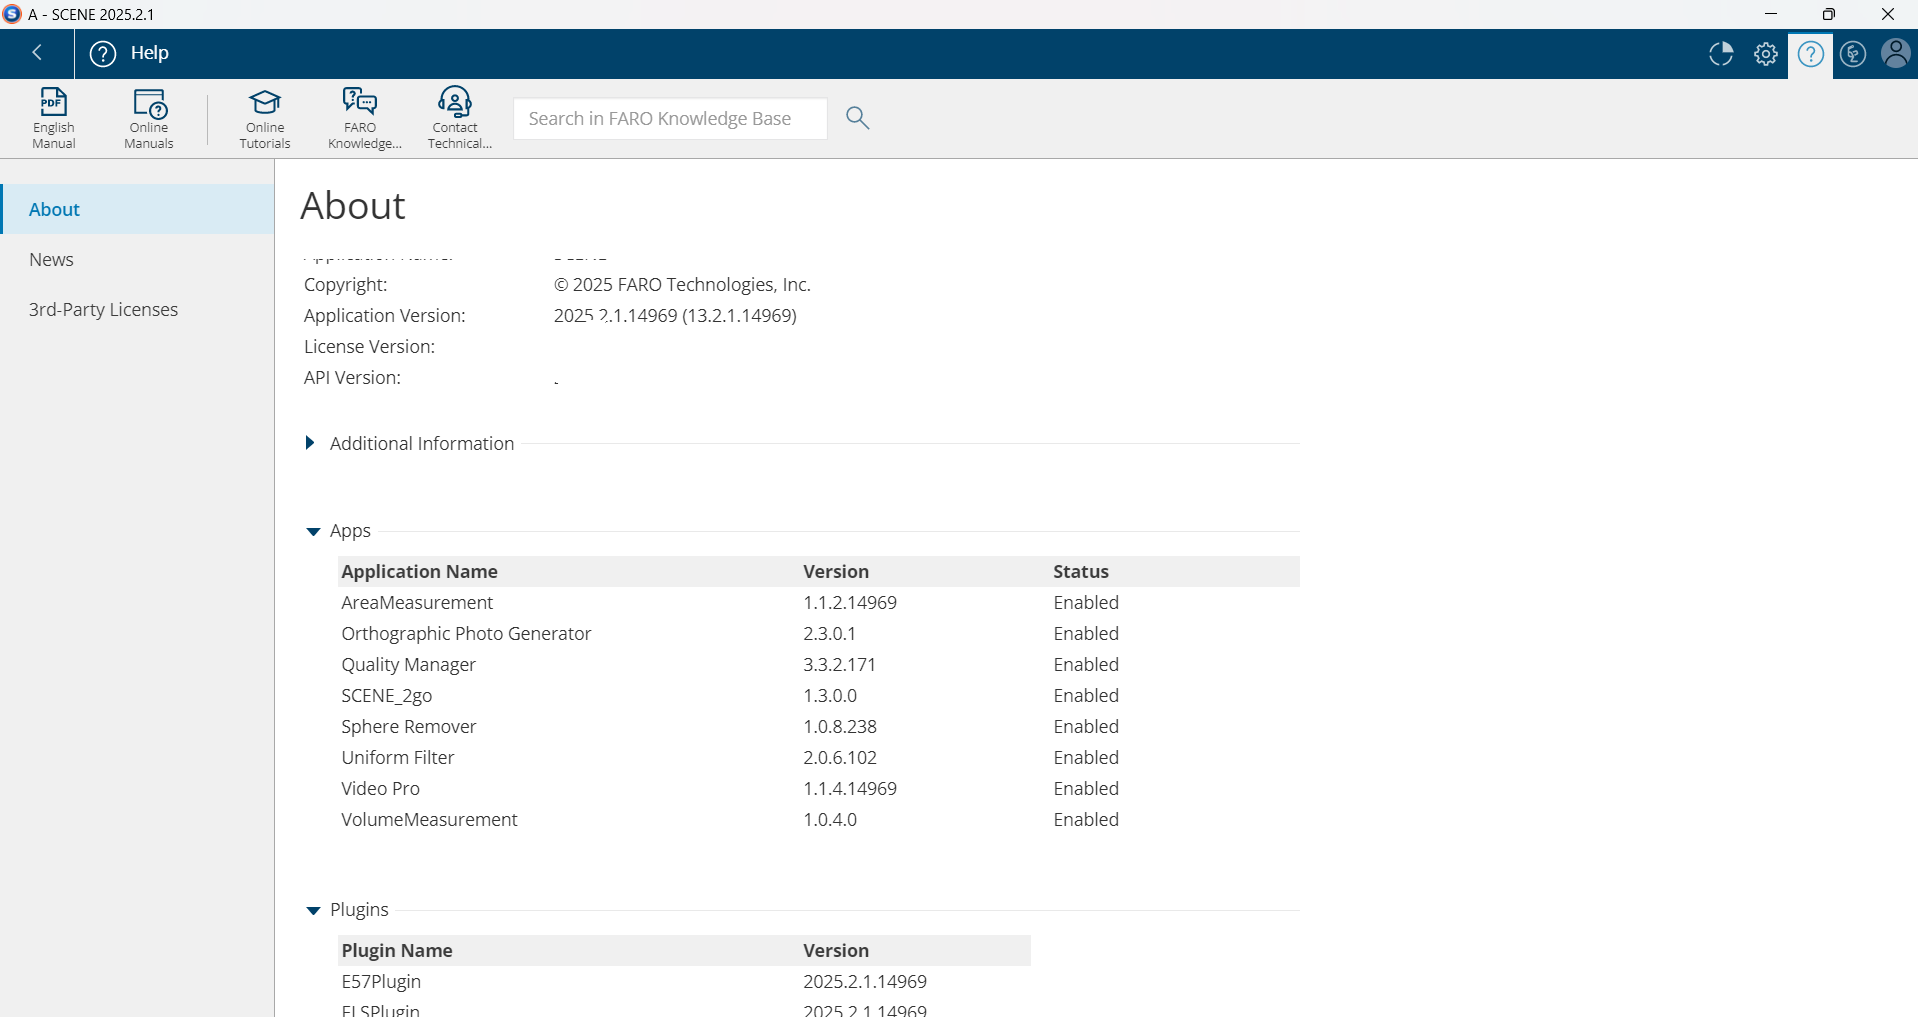Click the magnifier search icon
The height and width of the screenshot is (1017, 1918).
click(x=857, y=118)
